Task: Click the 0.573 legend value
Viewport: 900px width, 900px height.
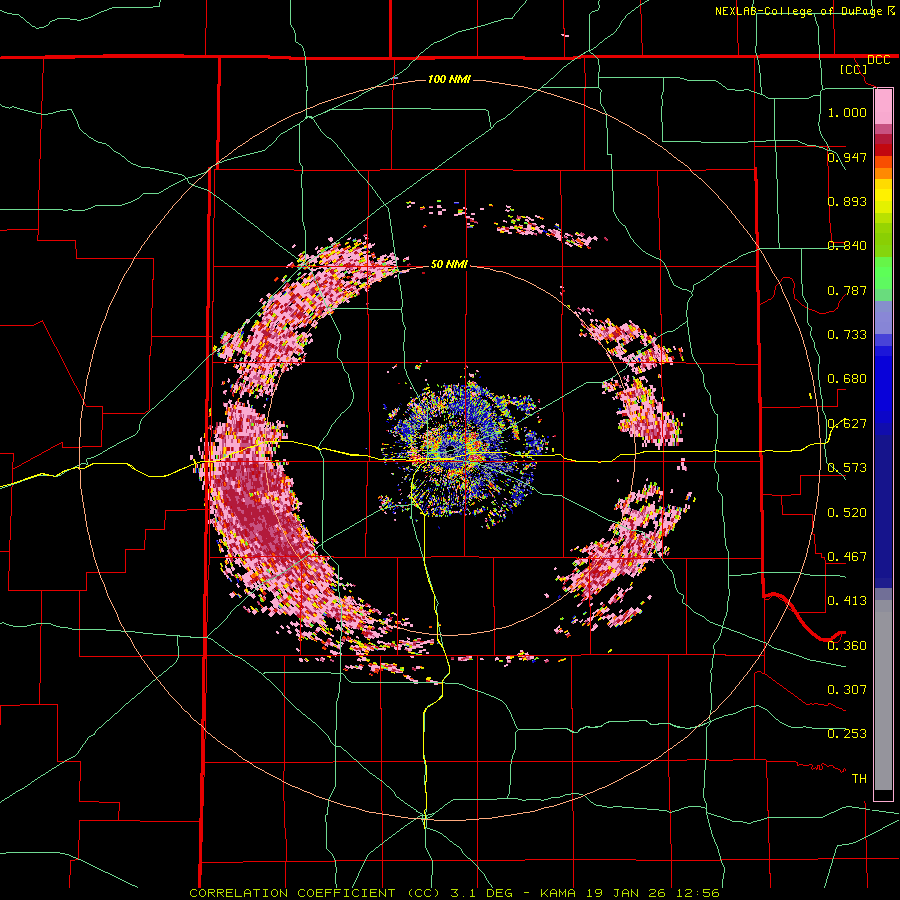Action: point(847,468)
